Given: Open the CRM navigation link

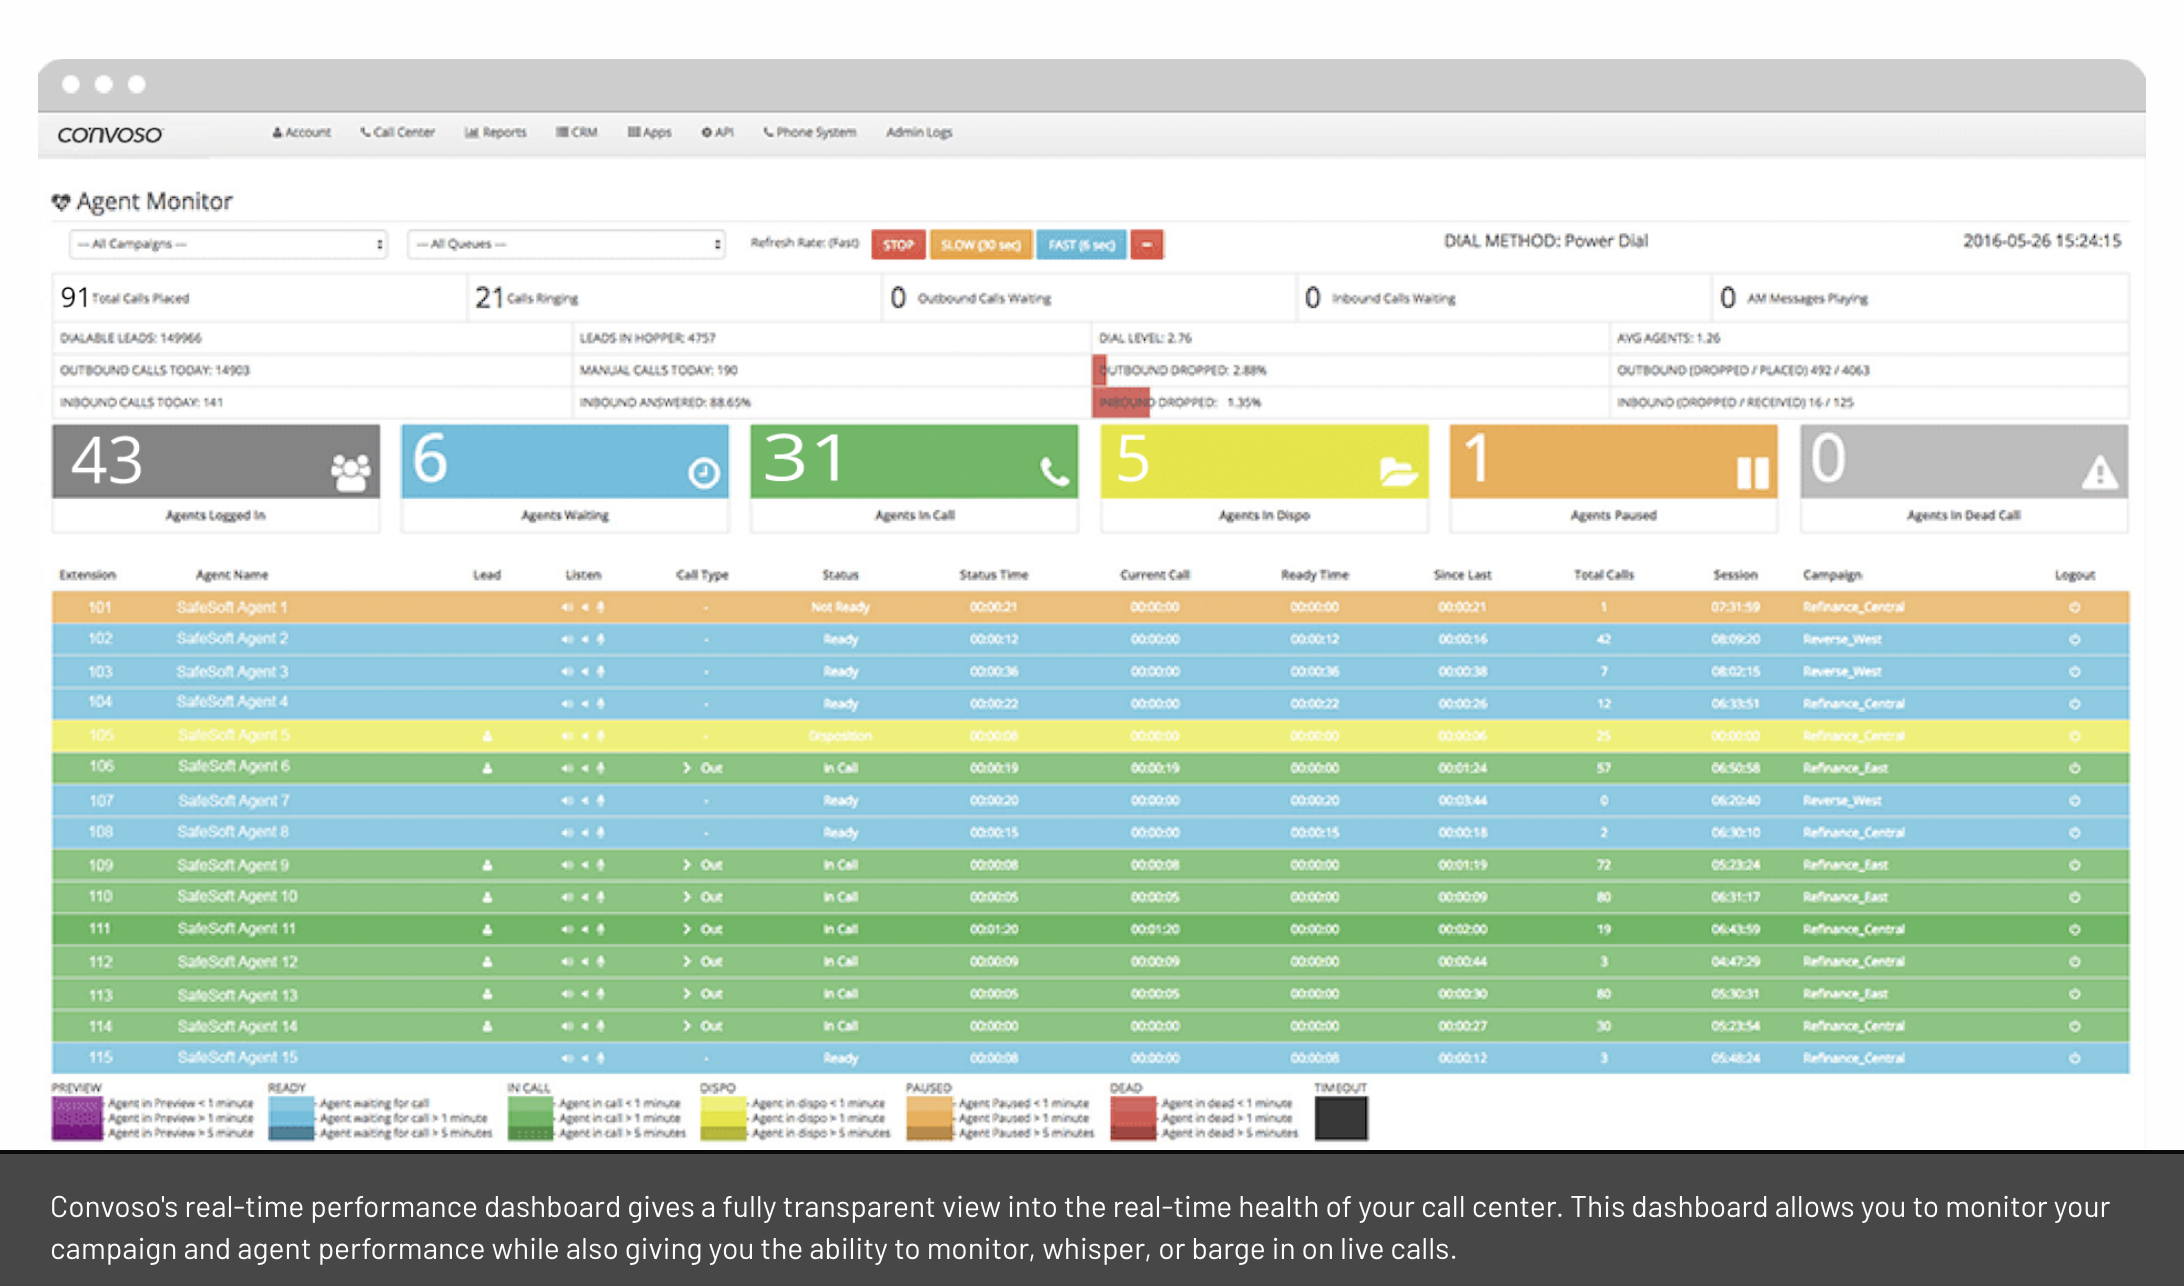Looking at the screenshot, I should 578,132.
